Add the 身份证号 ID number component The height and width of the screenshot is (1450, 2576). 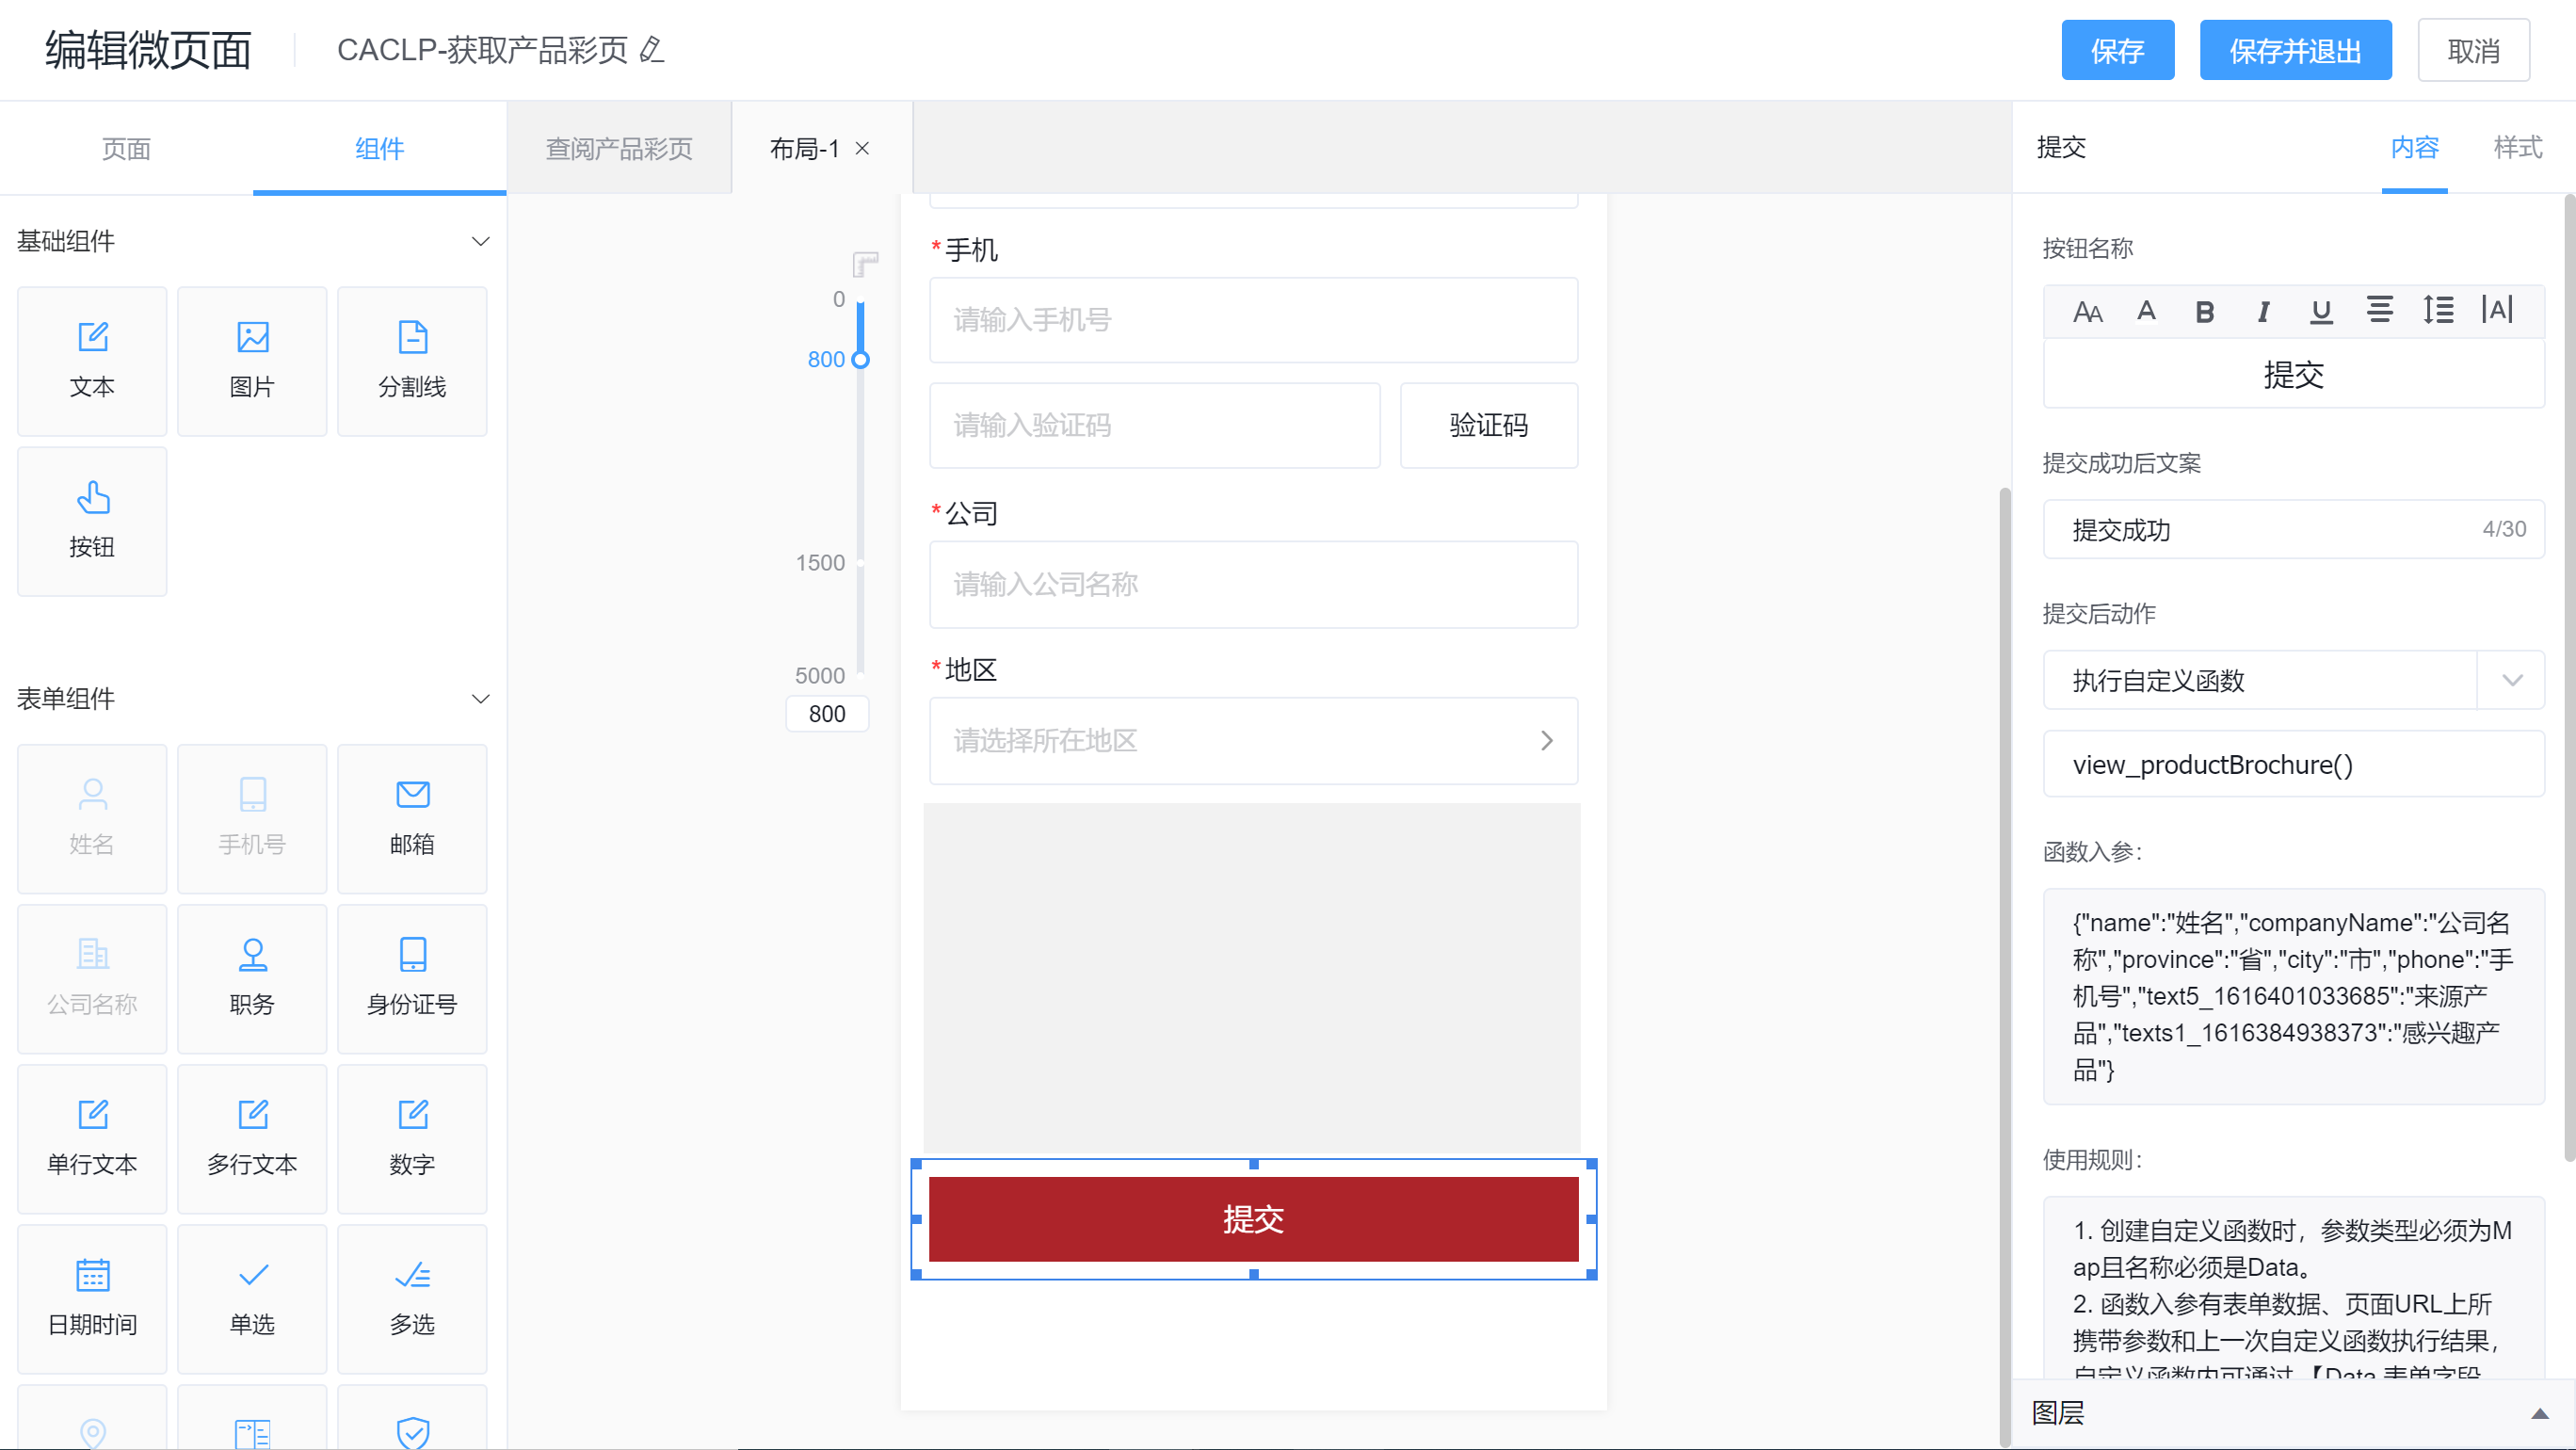click(412, 978)
